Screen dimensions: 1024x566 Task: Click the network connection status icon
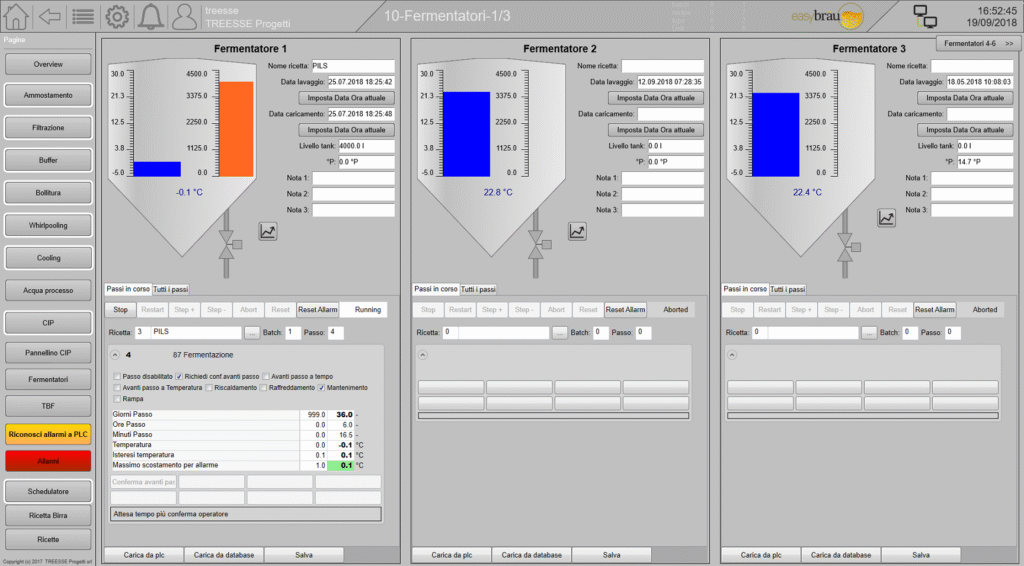pyautogui.click(x=925, y=16)
